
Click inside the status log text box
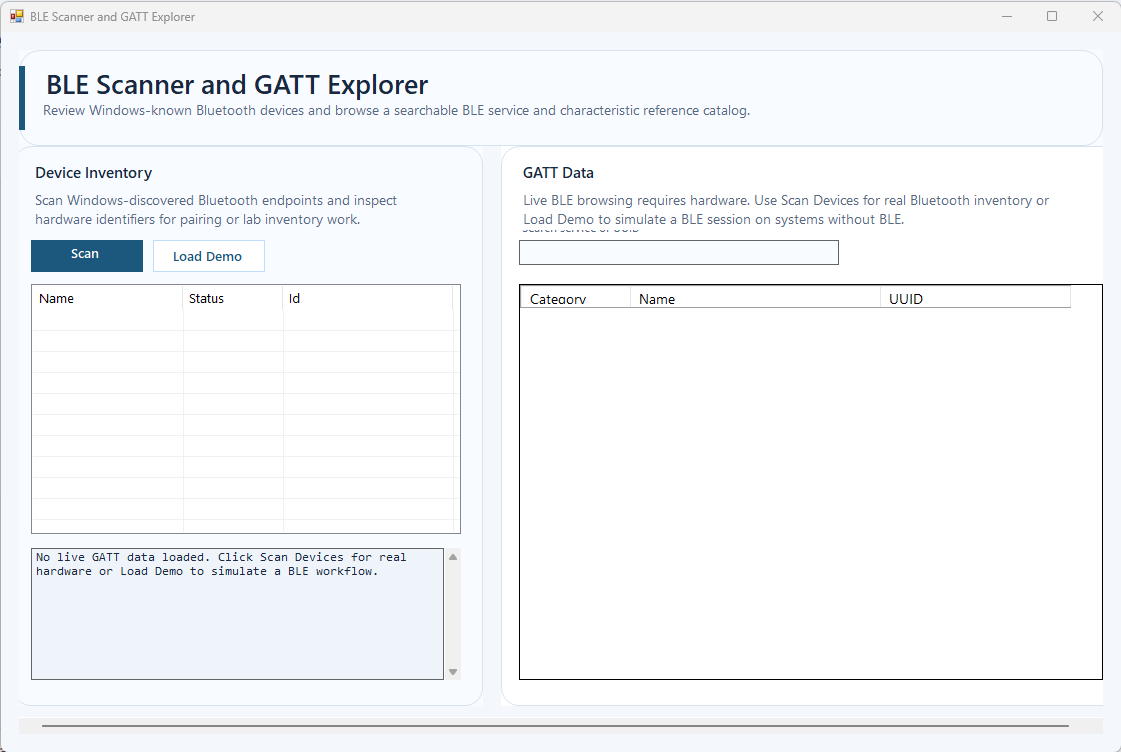[237, 613]
